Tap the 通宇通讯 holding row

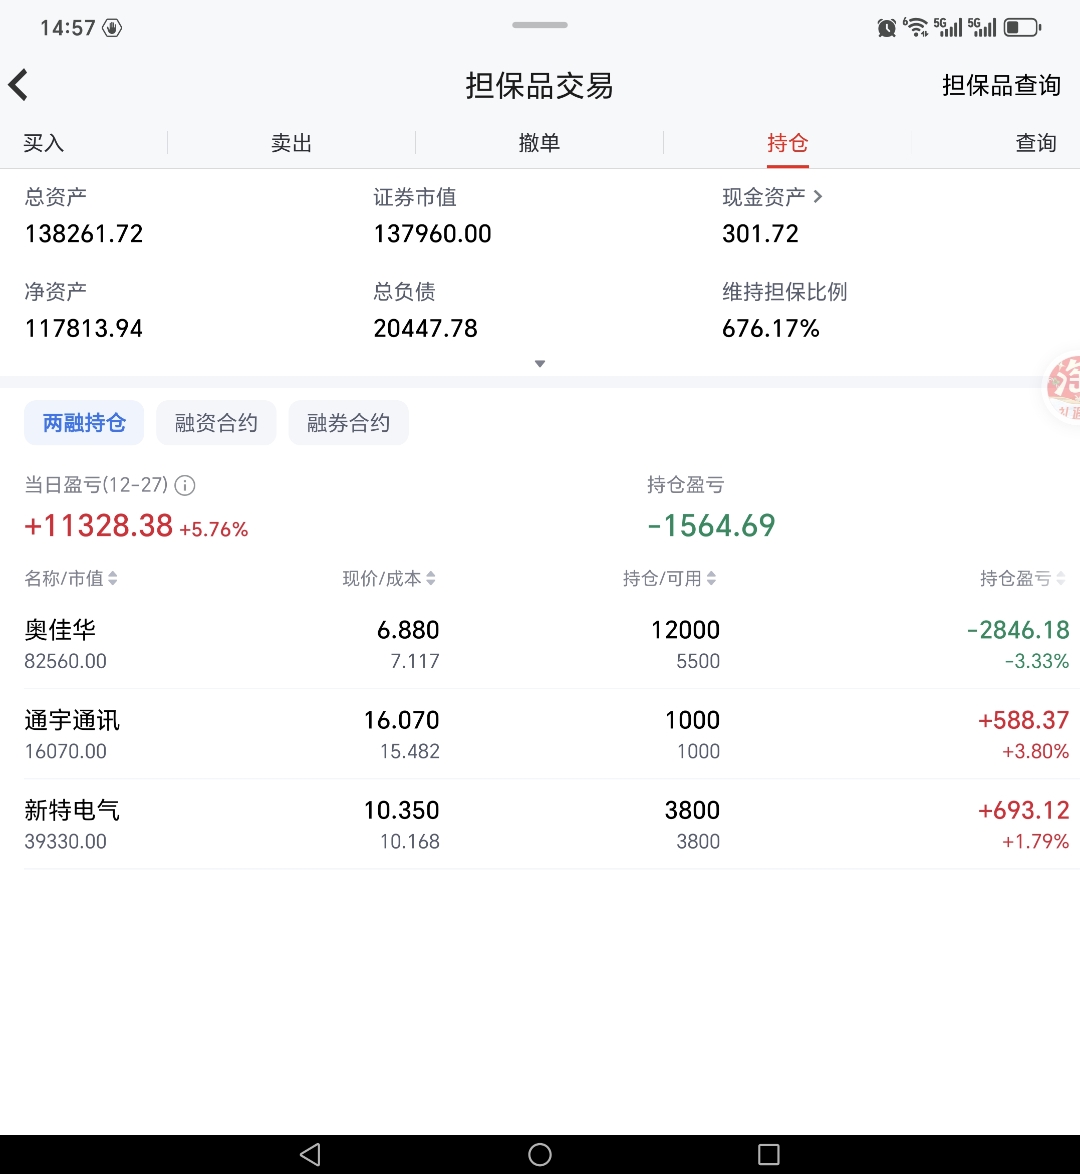tap(540, 733)
